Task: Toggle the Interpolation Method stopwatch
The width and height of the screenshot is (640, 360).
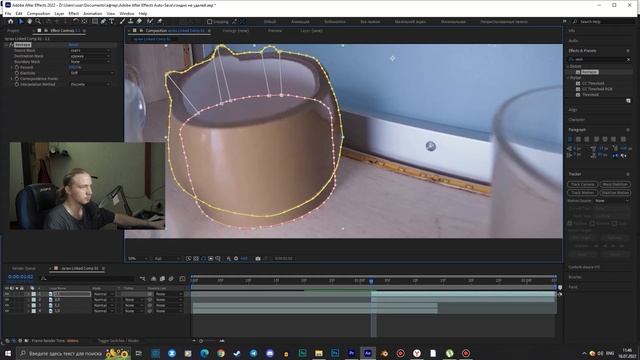Action: point(17,84)
